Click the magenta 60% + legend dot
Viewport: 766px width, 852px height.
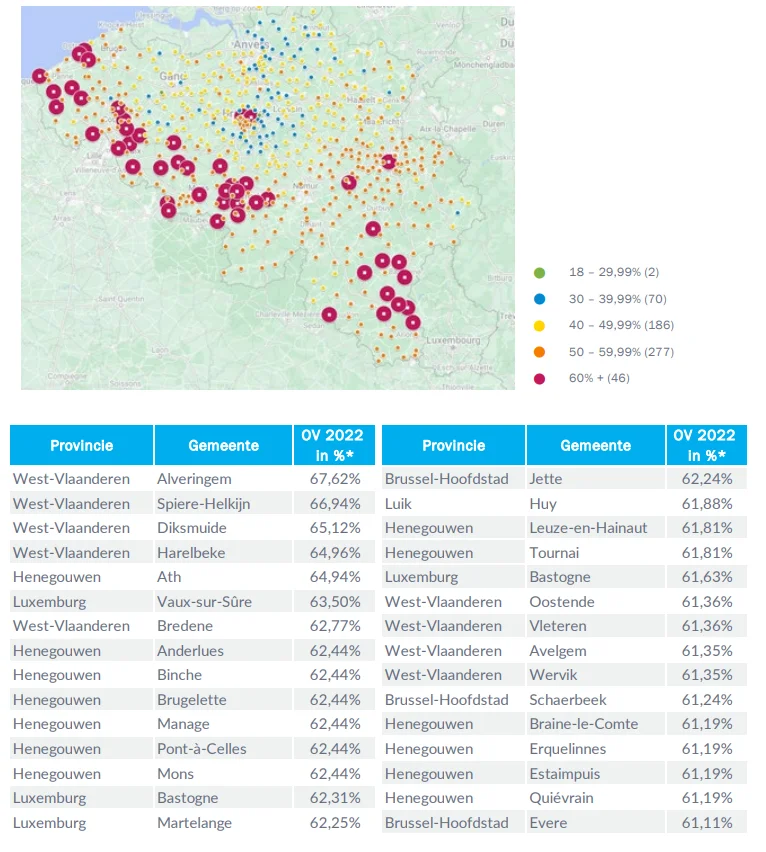tap(540, 378)
